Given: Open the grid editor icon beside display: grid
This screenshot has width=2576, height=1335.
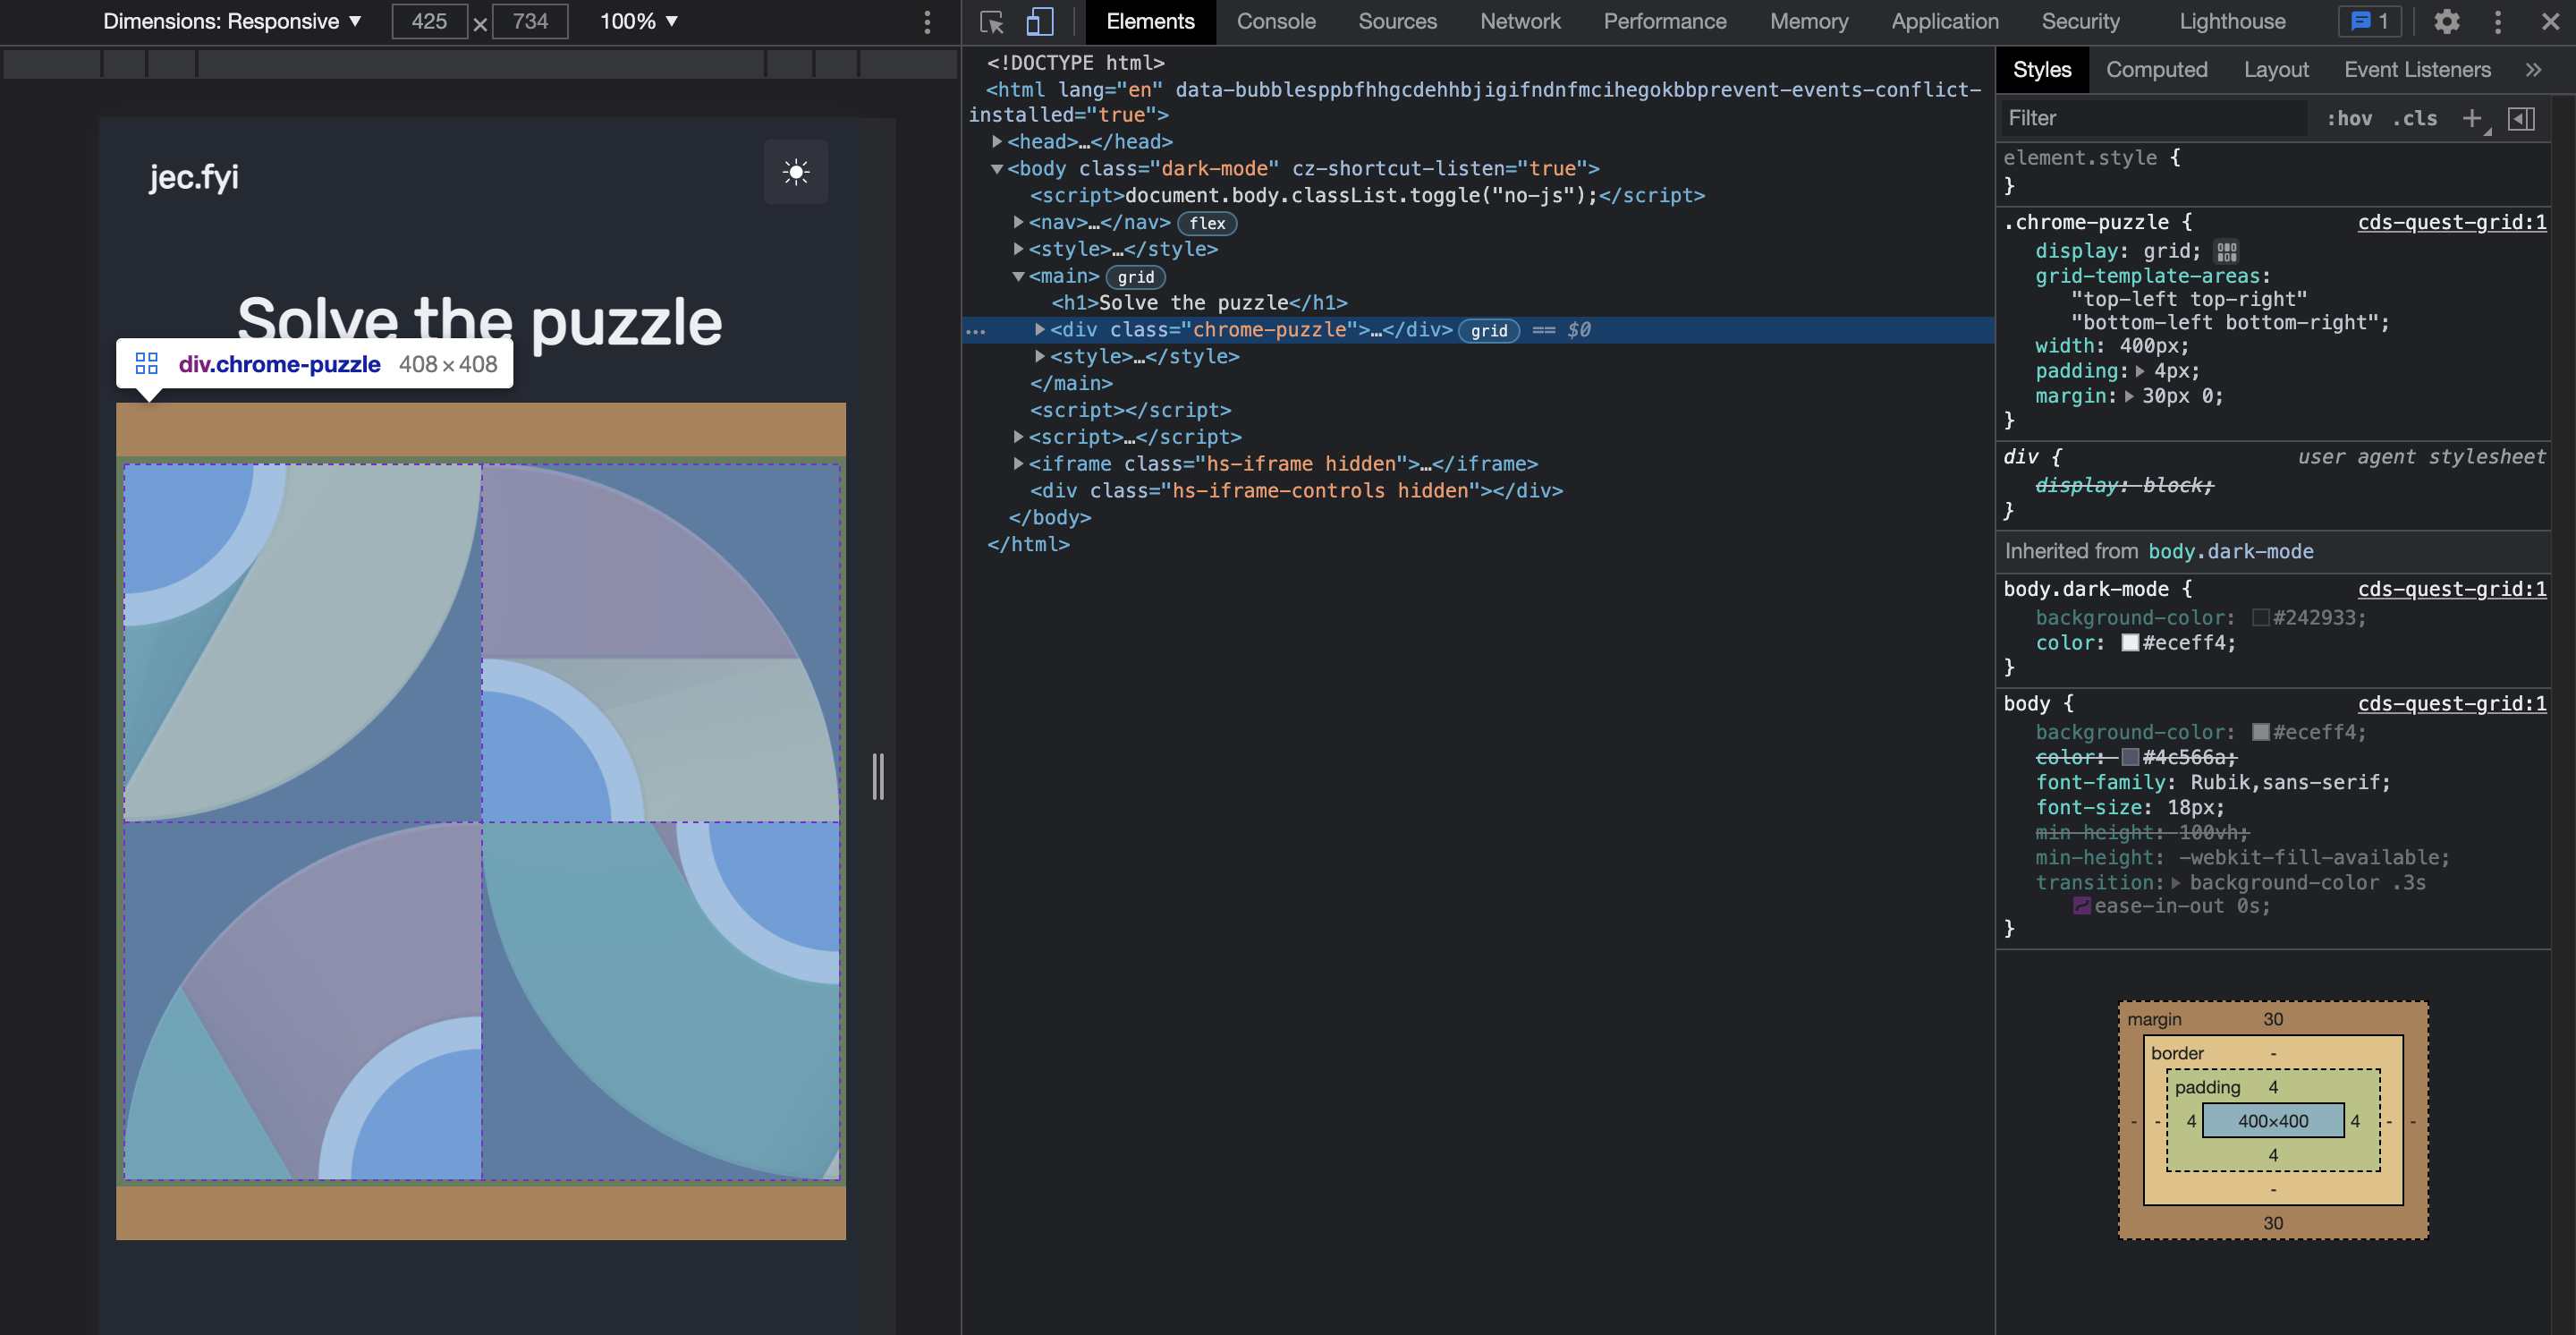Looking at the screenshot, I should pyautogui.click(x=2227, y=251).
